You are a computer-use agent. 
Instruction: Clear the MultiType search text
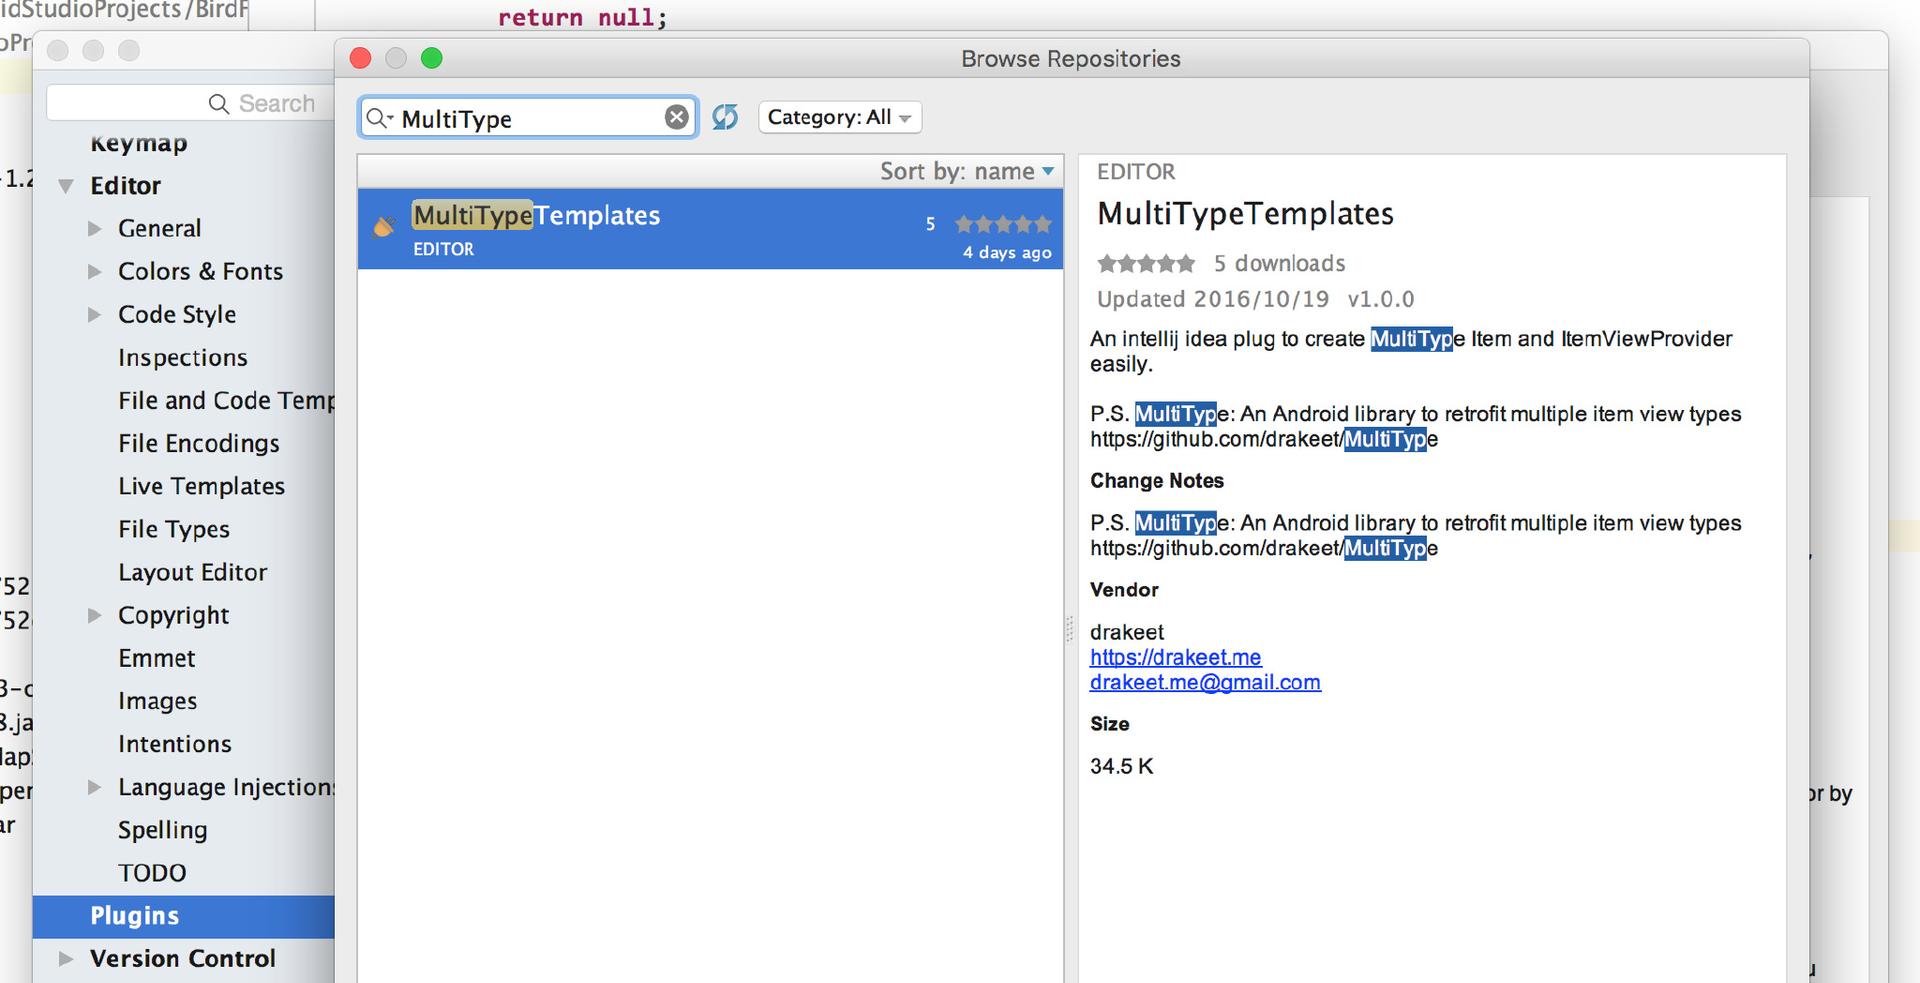coord(677,118)
